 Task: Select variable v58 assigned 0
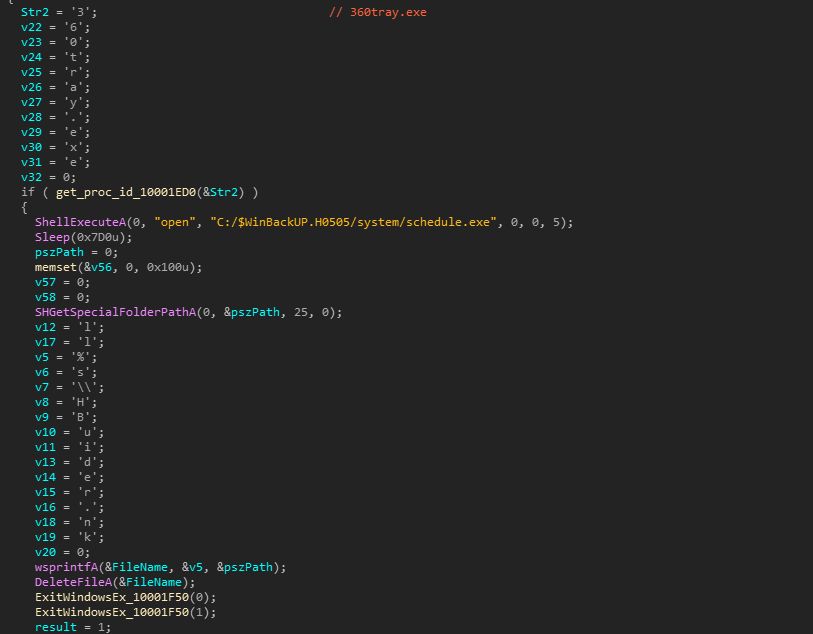tap(45, 297)
